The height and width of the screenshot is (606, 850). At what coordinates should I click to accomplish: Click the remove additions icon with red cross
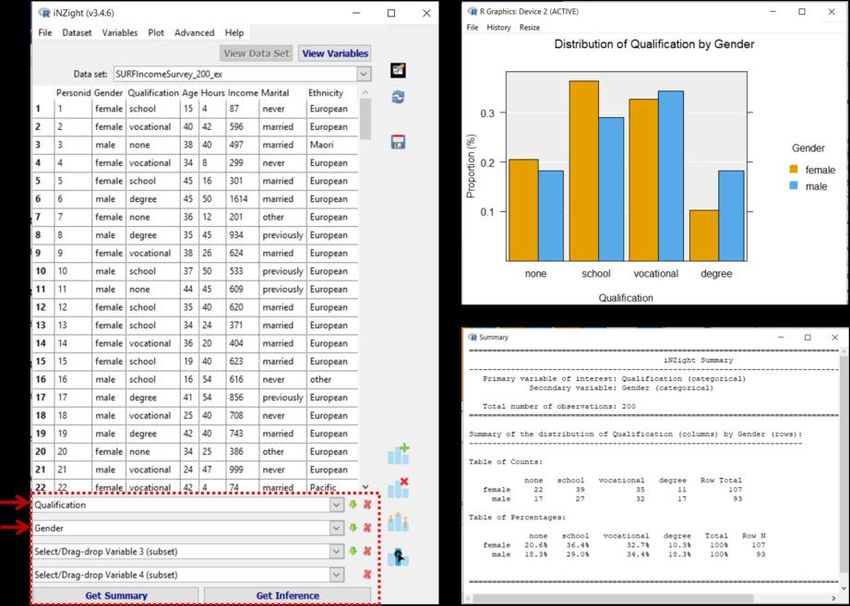(398, 488)
